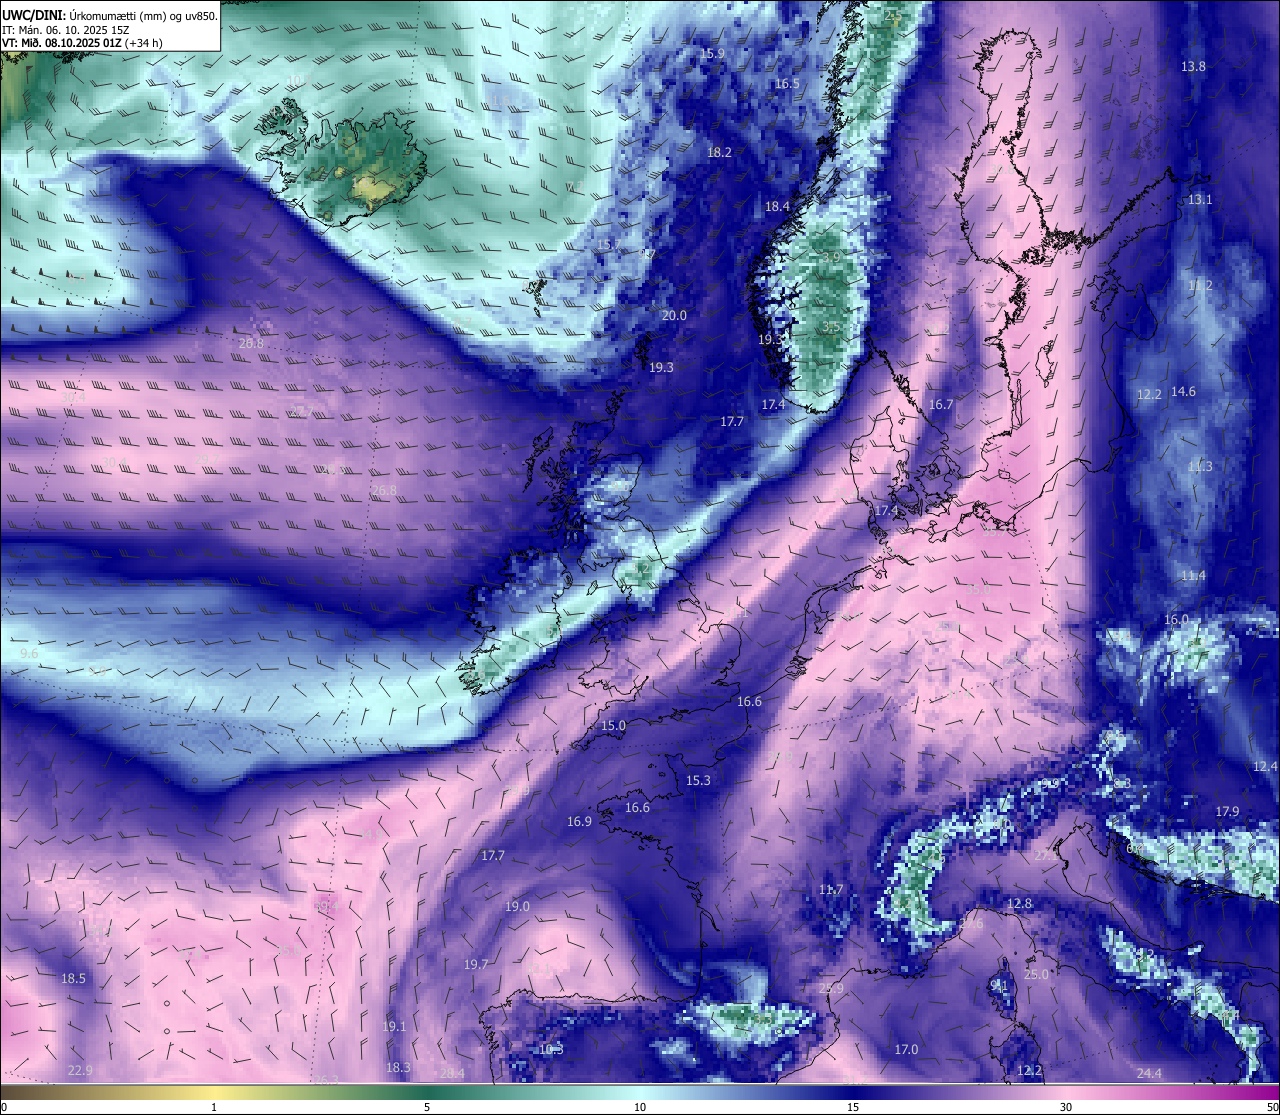Click the 14.6 value label

click(x=1183, y=391)
